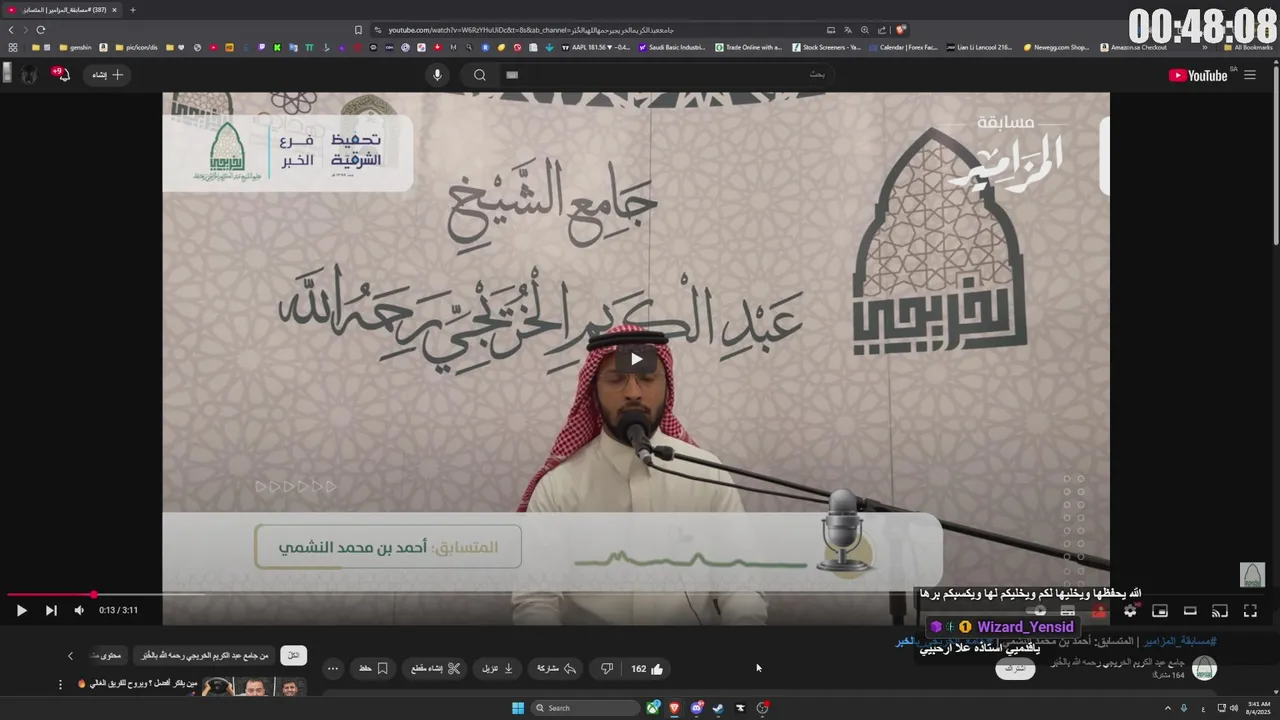Viewport: 1280px width, 720px height.
Task: Select the 'من جامع عبد الكريم الخريجي' chip
Action: [x=206, y=655]
